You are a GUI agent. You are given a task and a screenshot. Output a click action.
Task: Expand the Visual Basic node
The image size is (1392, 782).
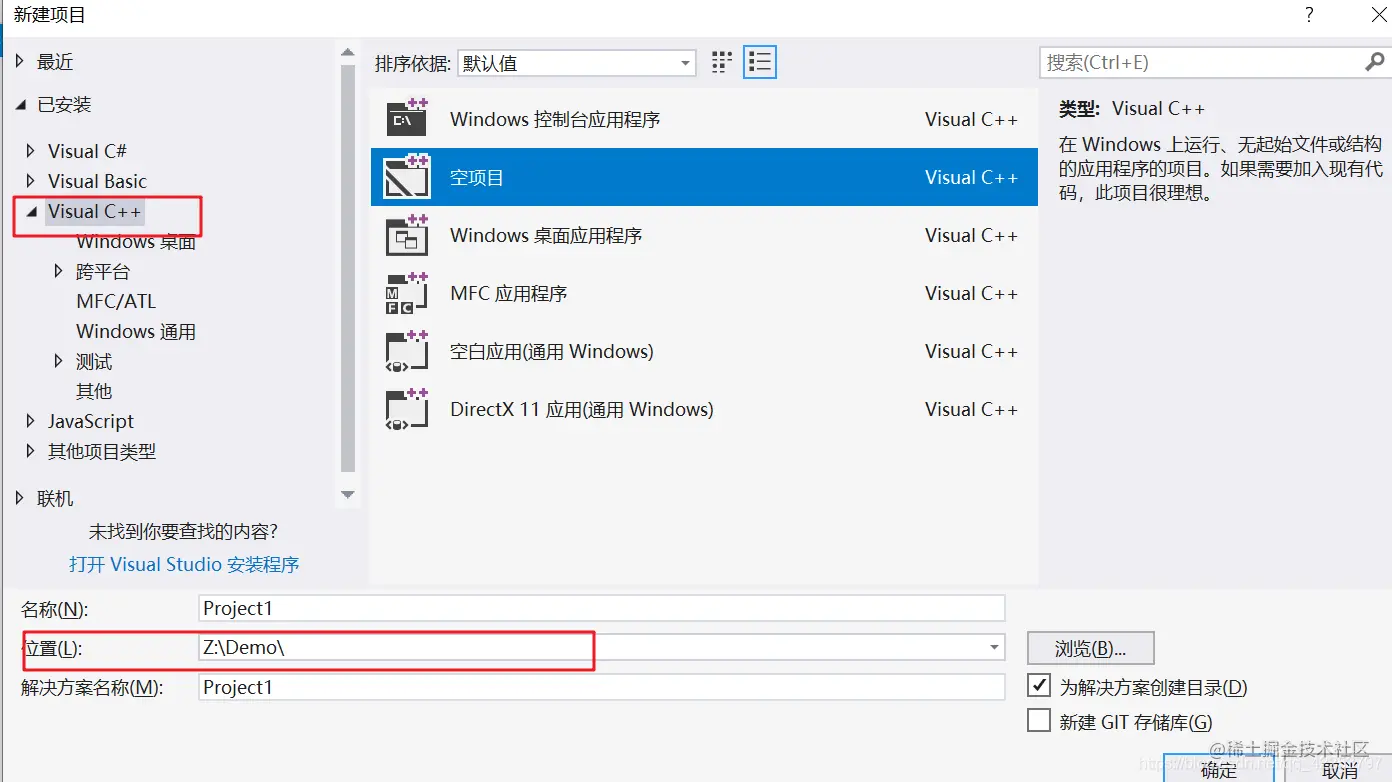coord(31,181)
